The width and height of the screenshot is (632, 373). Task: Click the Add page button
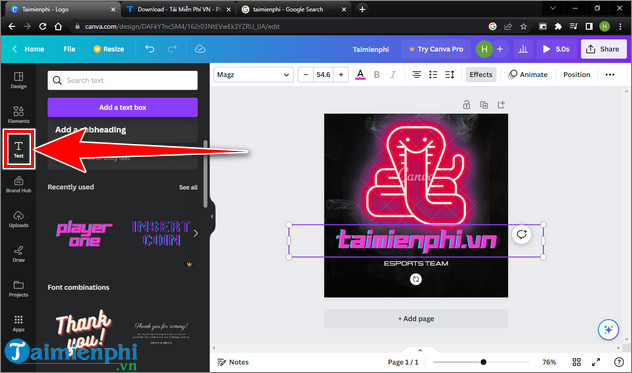[x=416, y=319]
